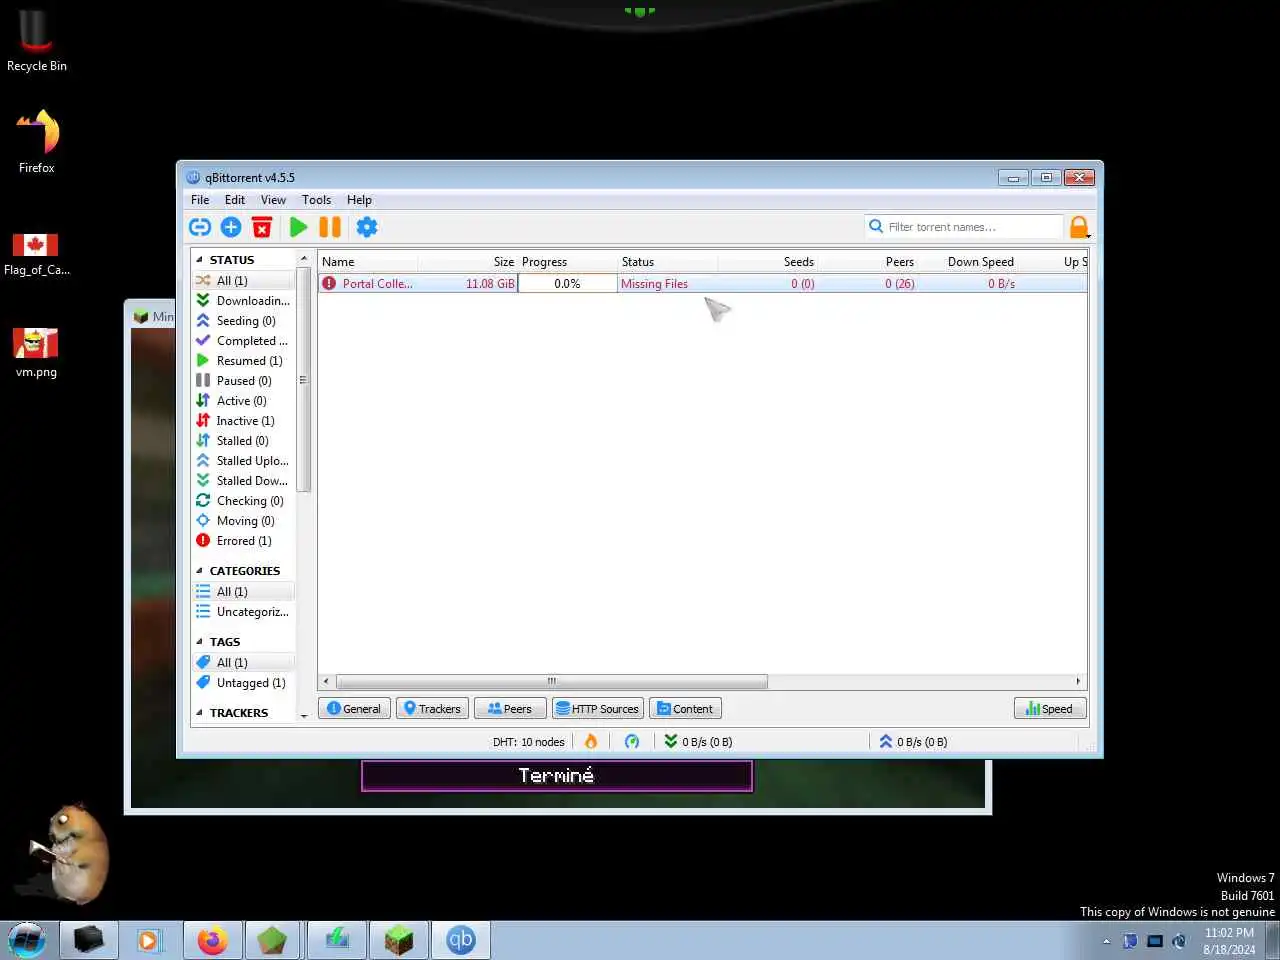Select the Uncategoriz... category filter
Screen dimensions: 1280x960
point(243,612)
